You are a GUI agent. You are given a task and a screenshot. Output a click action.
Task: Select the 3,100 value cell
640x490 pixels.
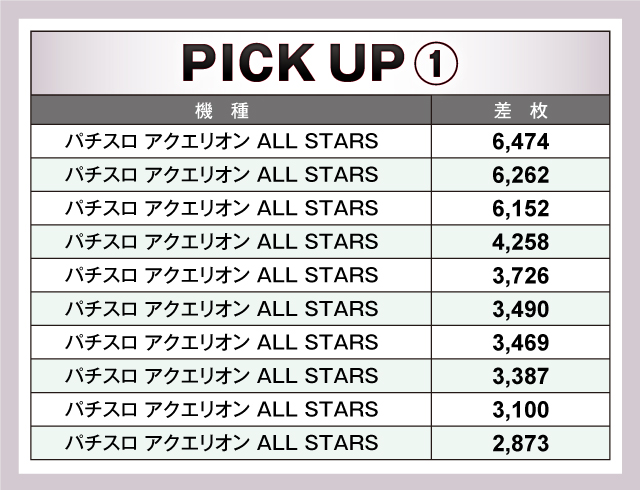[521, 410]
